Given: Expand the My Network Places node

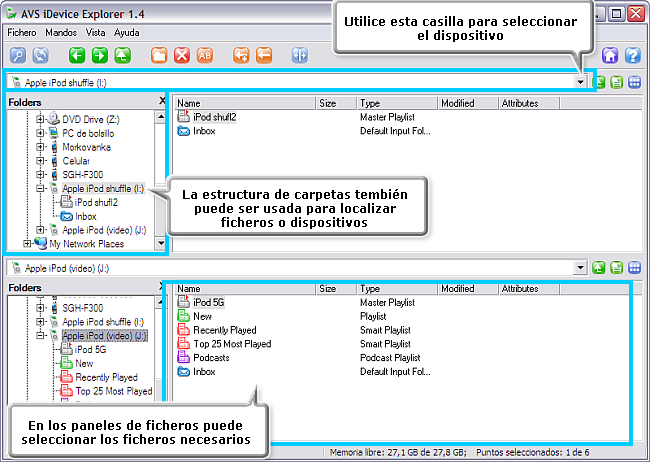Looking at the screenshot, I should click(27, 243).
